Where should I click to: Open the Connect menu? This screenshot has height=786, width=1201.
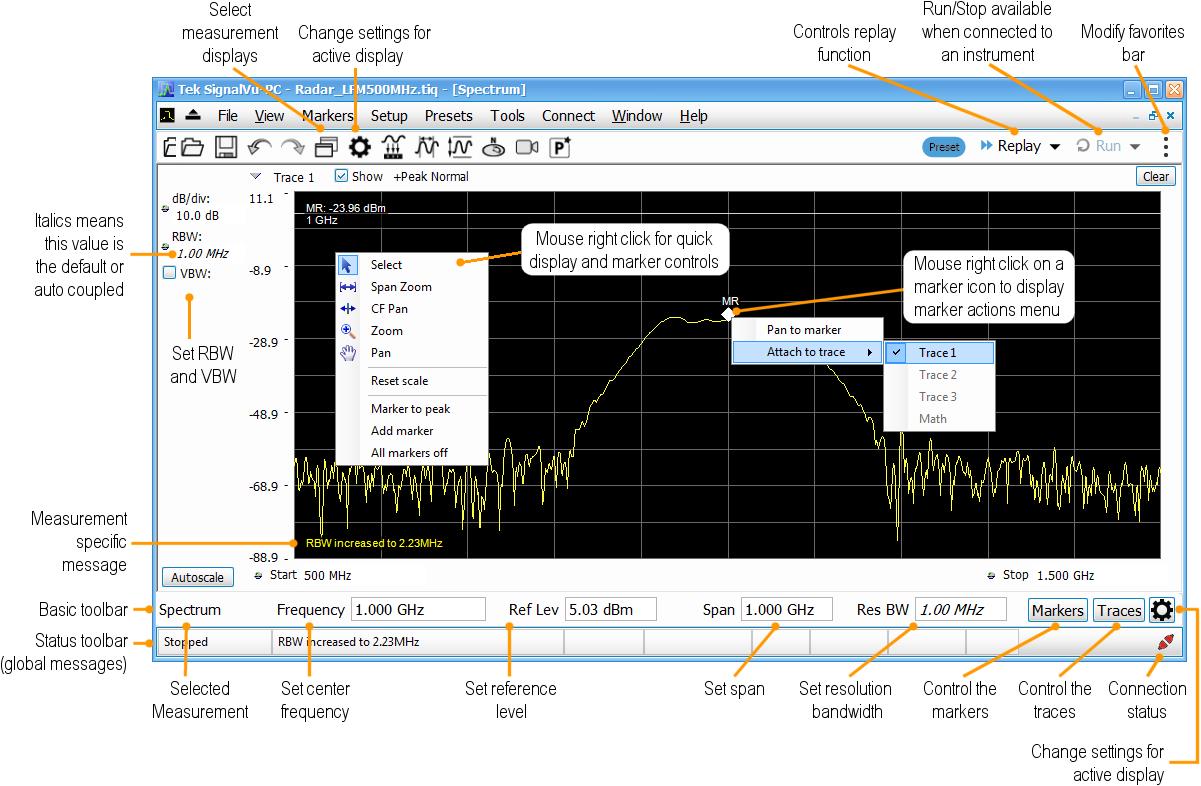click(568, 116)
